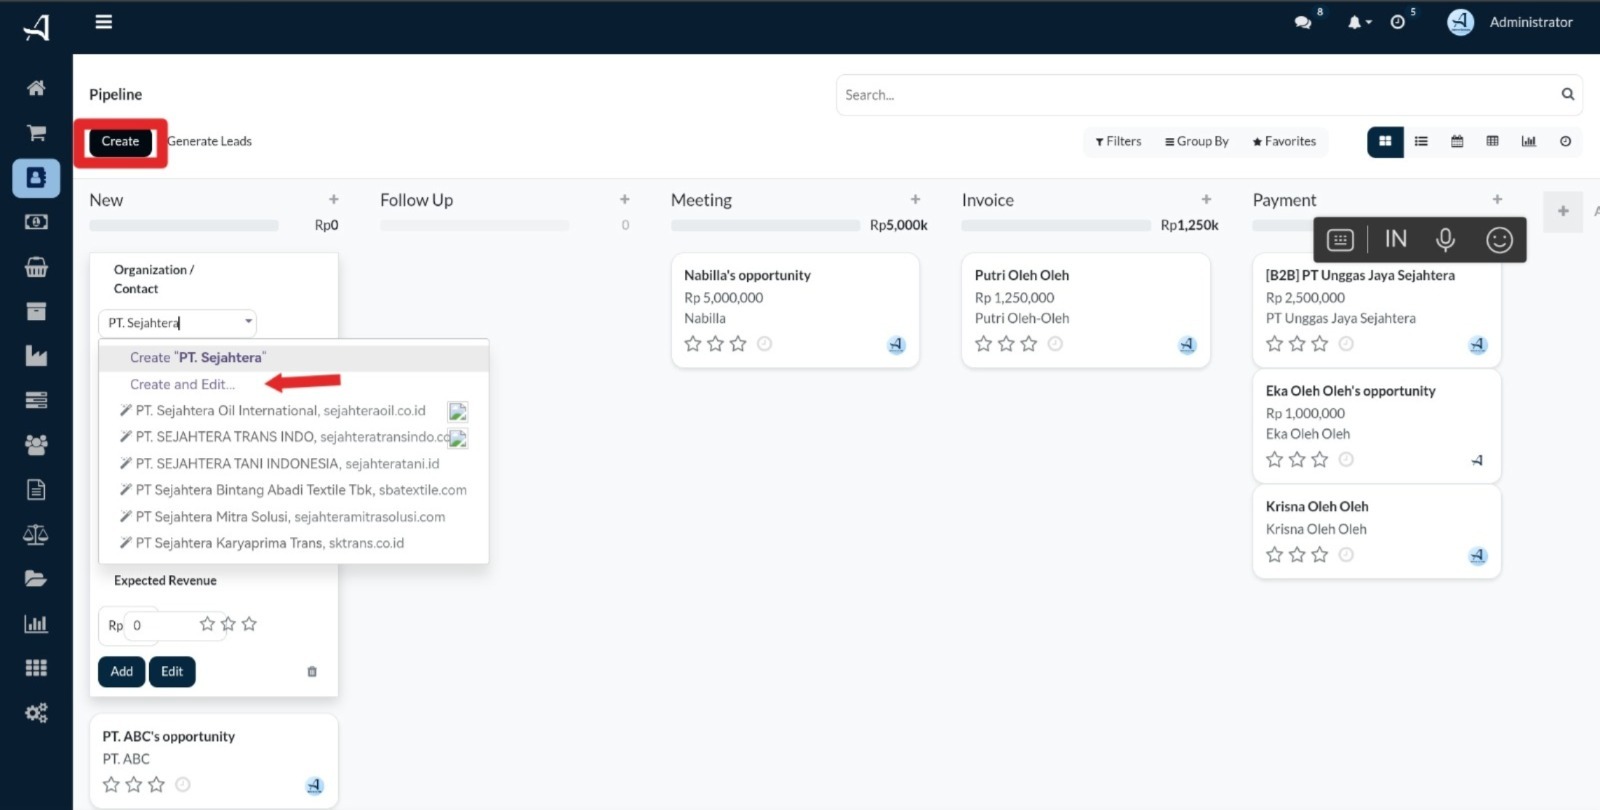
Task: Set third priority star on Krisna Oleh Oleh card
Action: click(x=1320, y=555)
